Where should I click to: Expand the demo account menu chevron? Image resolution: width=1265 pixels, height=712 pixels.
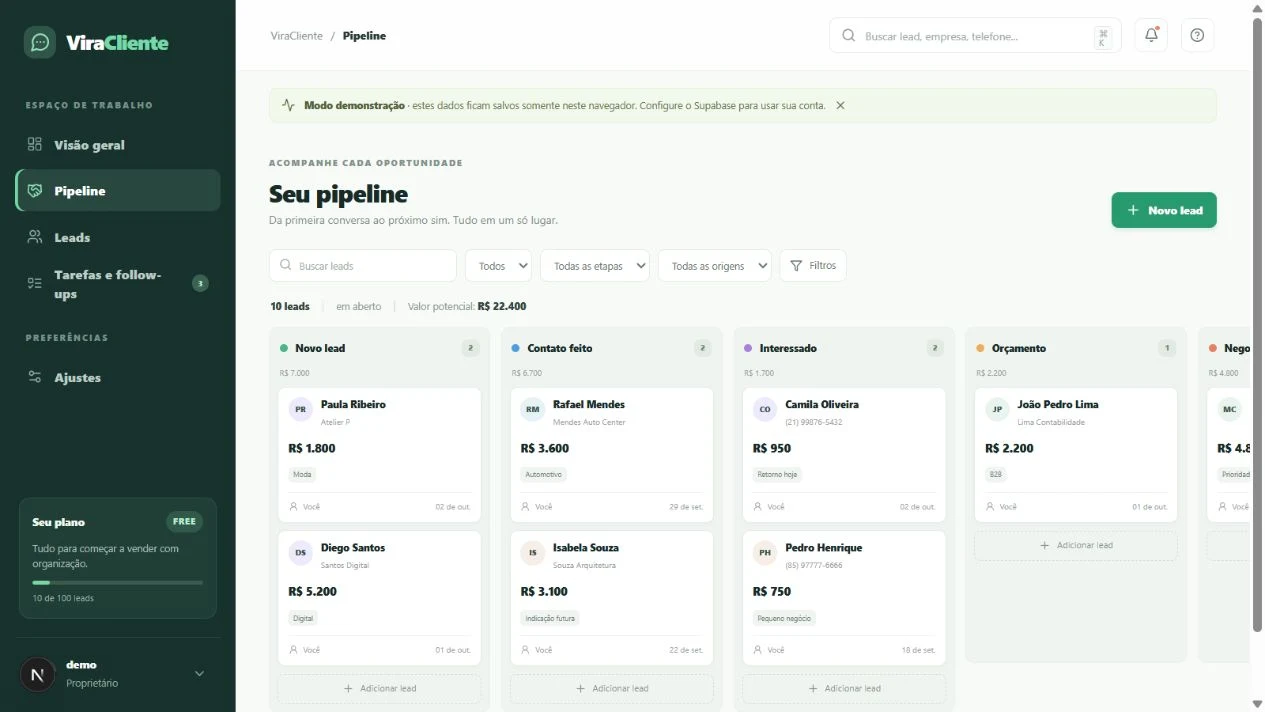[199, 674]
